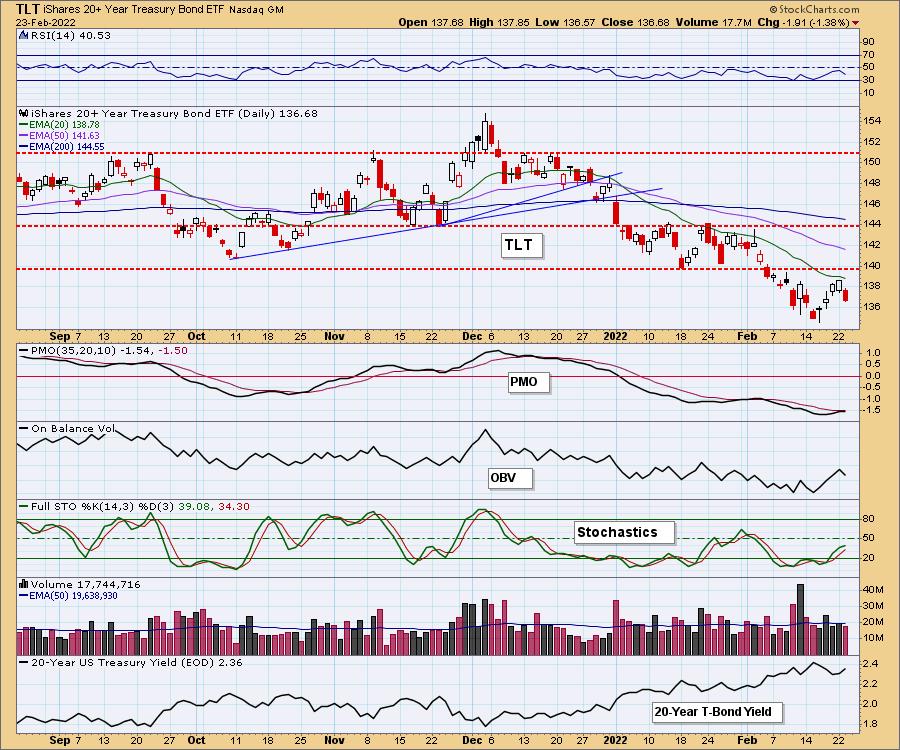Image resolution: width=900 pixels, height=750 pixels.
Task: Click the candlestick icon before the iShares Daily legend
Action: pyautogui.click(x=24, y=114)
